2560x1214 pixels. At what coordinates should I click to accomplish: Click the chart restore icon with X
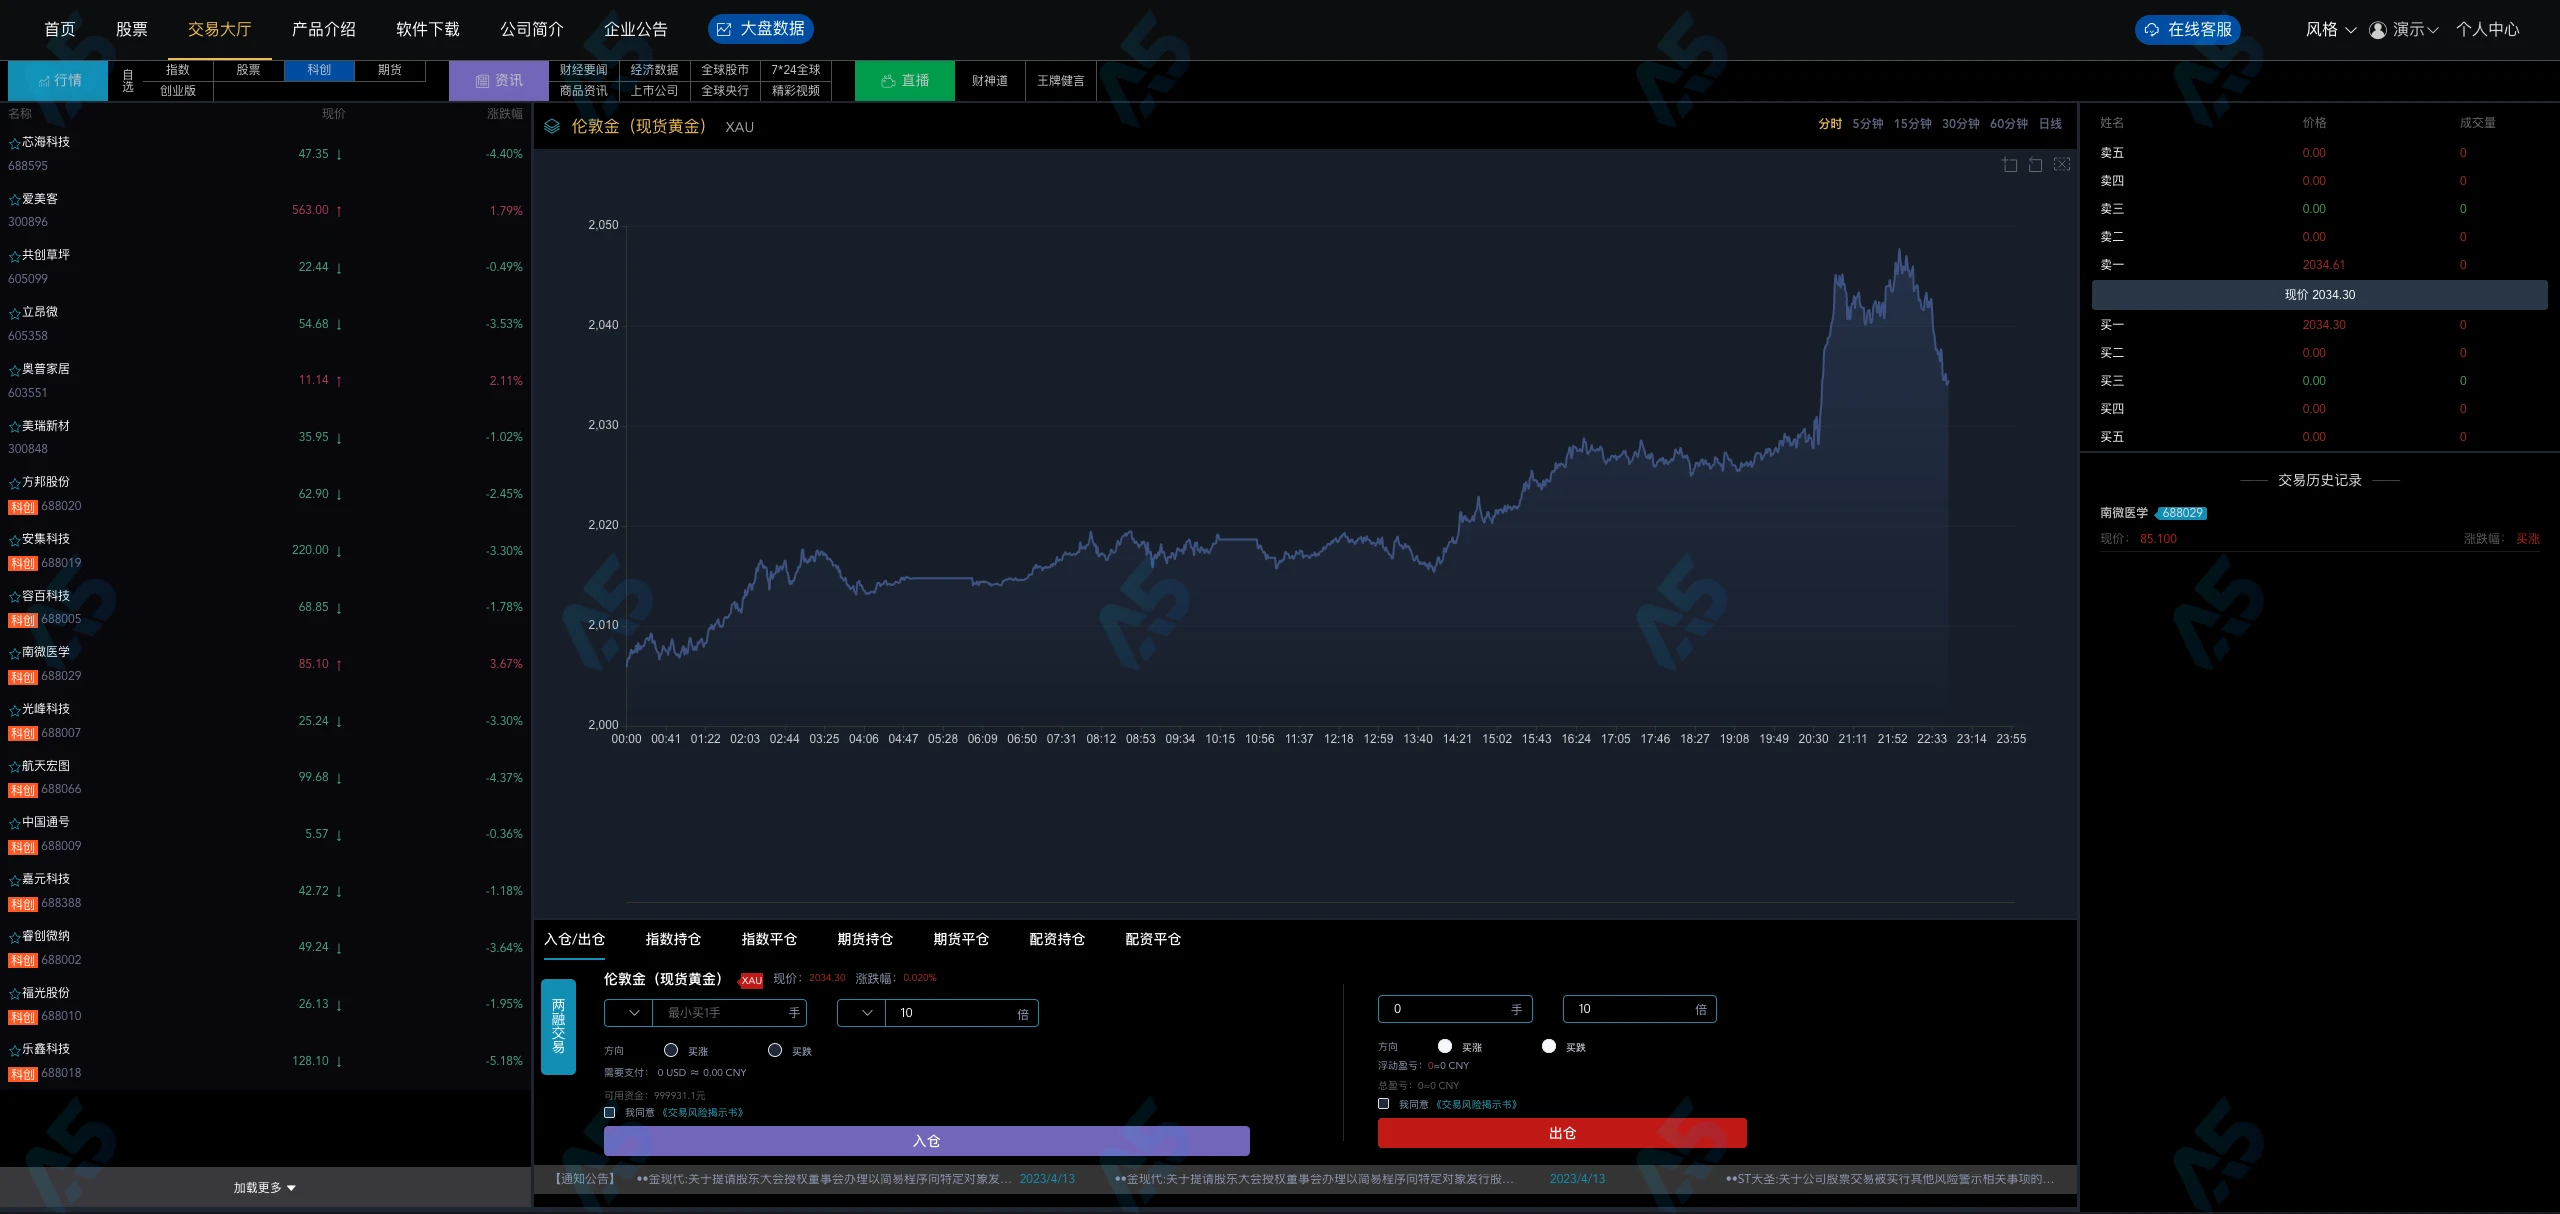2062,164
